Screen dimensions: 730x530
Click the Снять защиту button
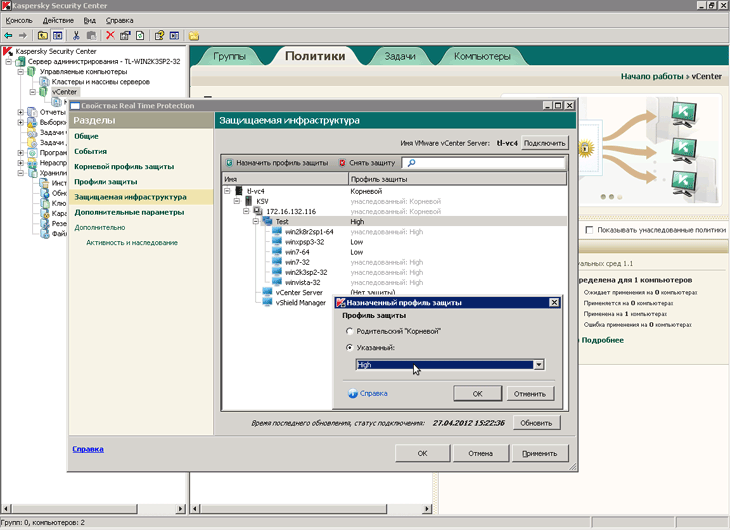pyautogui.click(x=367, y=163)
